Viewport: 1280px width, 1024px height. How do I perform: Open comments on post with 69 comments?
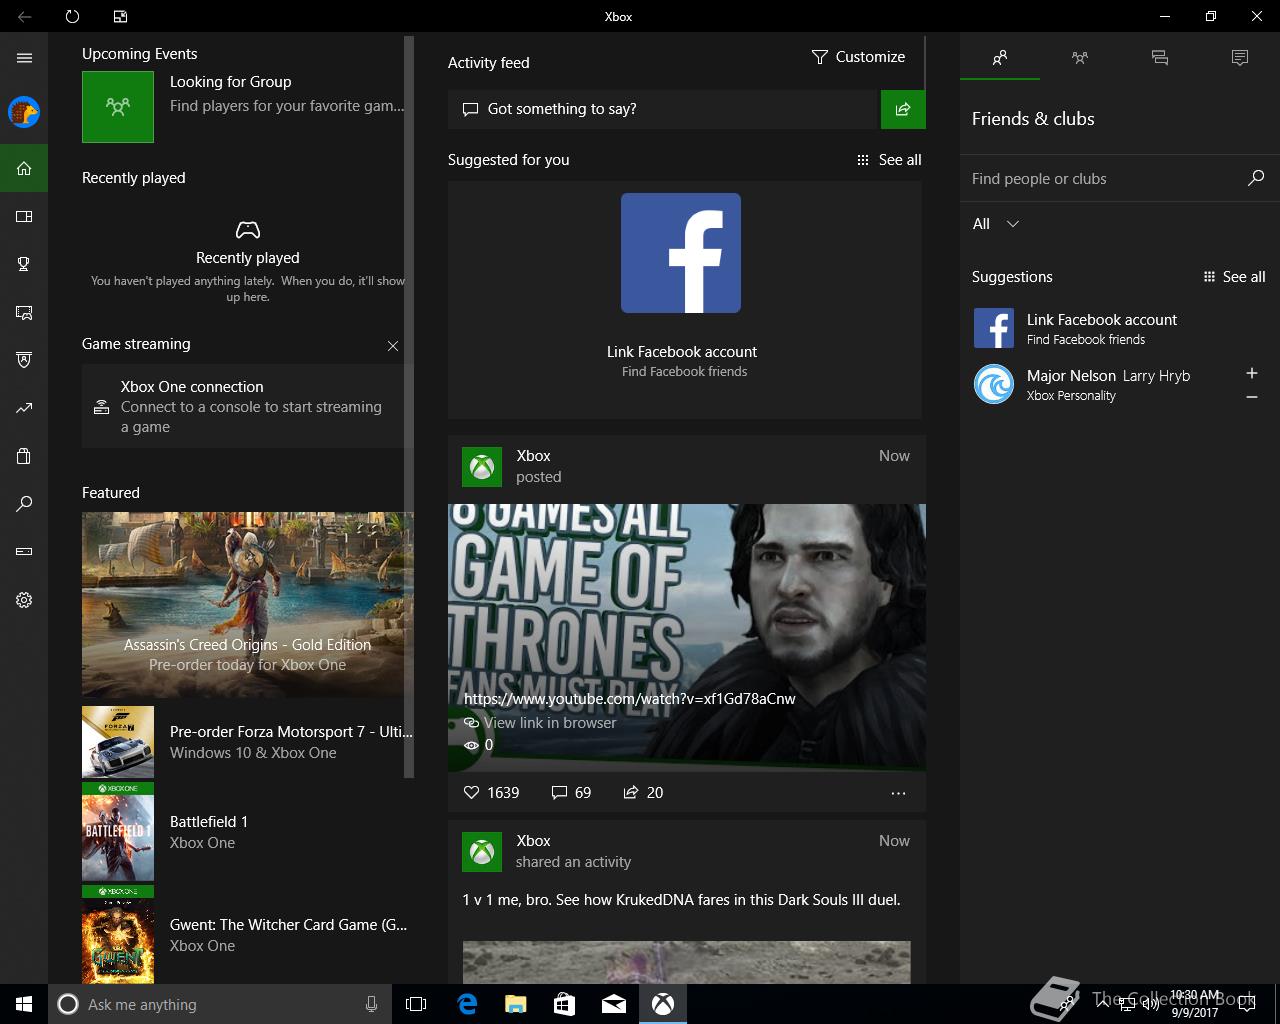click(x=572, y=792)
